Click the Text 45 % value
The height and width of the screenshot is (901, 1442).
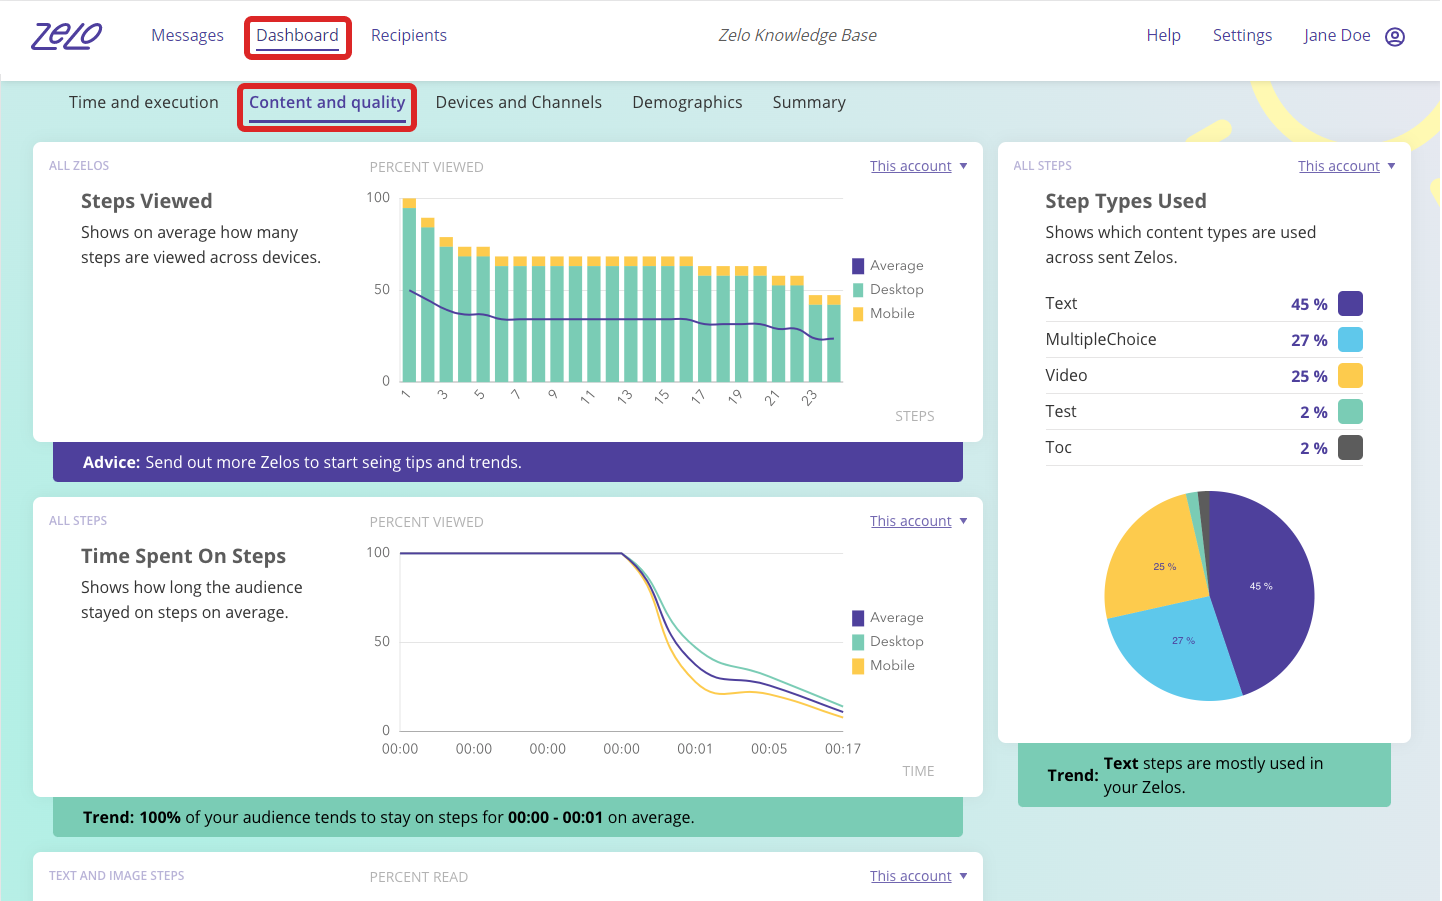click(x=1309, y=304)
